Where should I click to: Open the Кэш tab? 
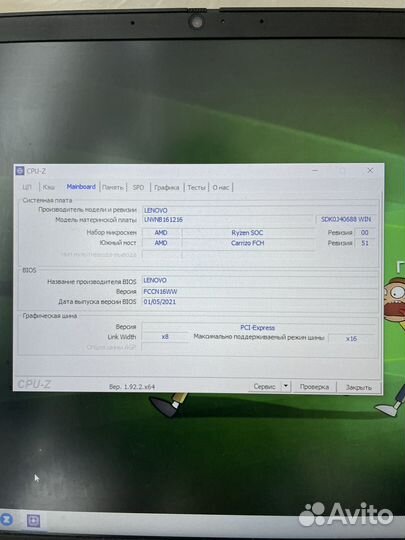tap(49, 187)
